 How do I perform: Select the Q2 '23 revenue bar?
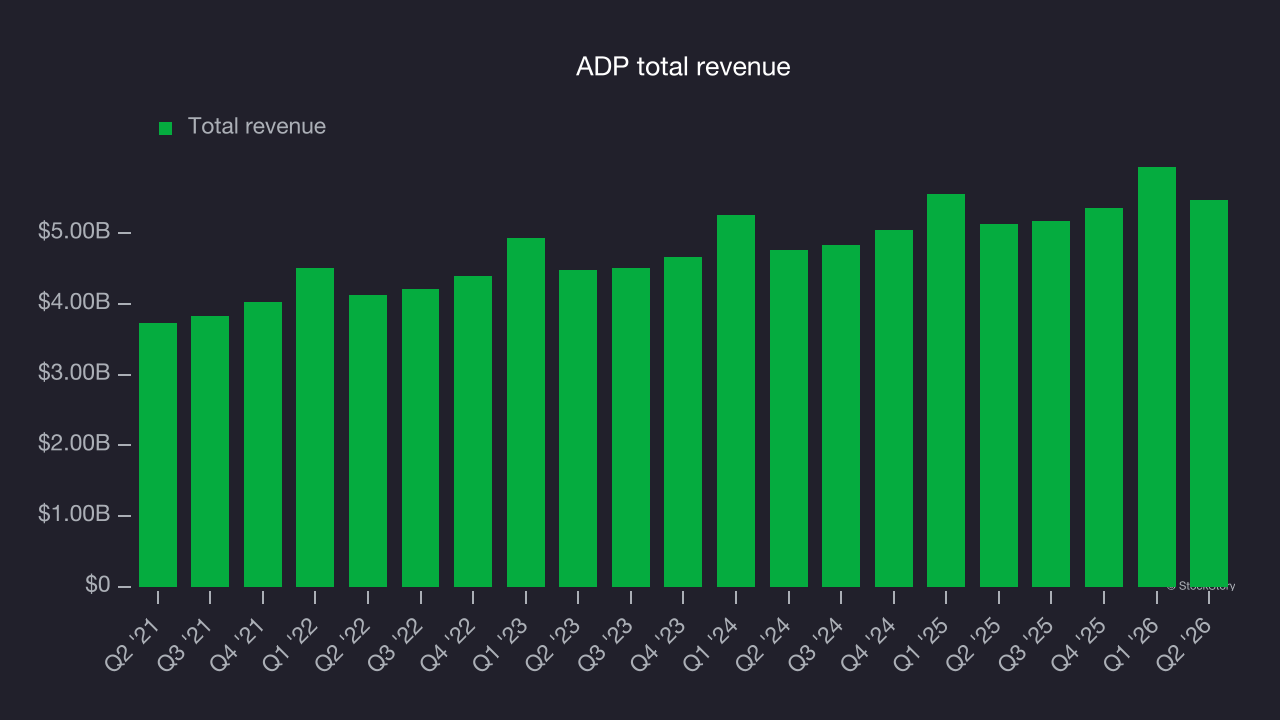[578, 428]
